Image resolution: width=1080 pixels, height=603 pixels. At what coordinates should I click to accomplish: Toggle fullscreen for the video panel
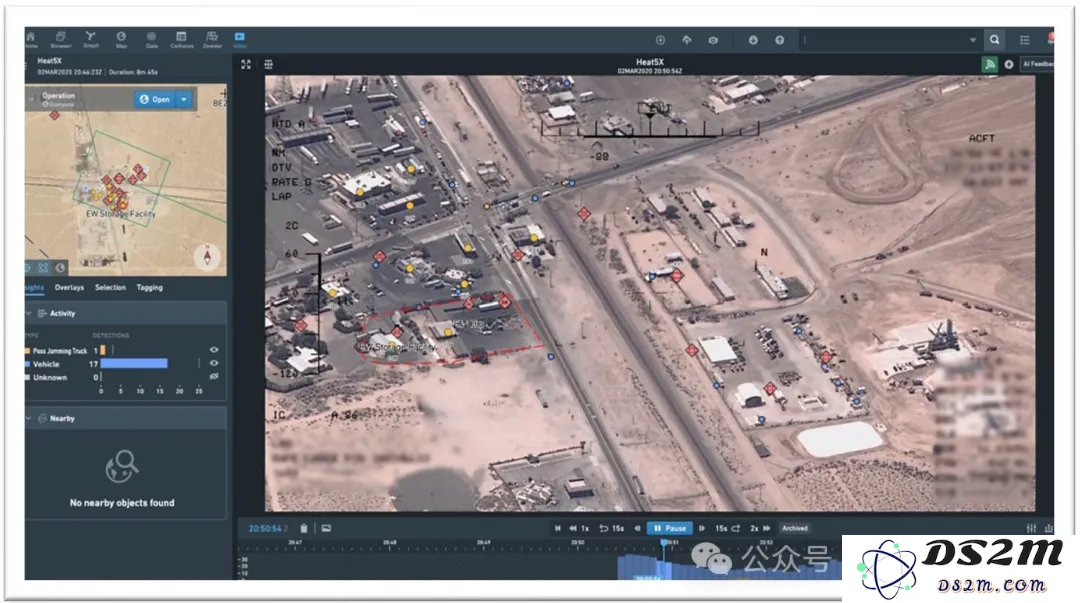click(x=246, y=64)
